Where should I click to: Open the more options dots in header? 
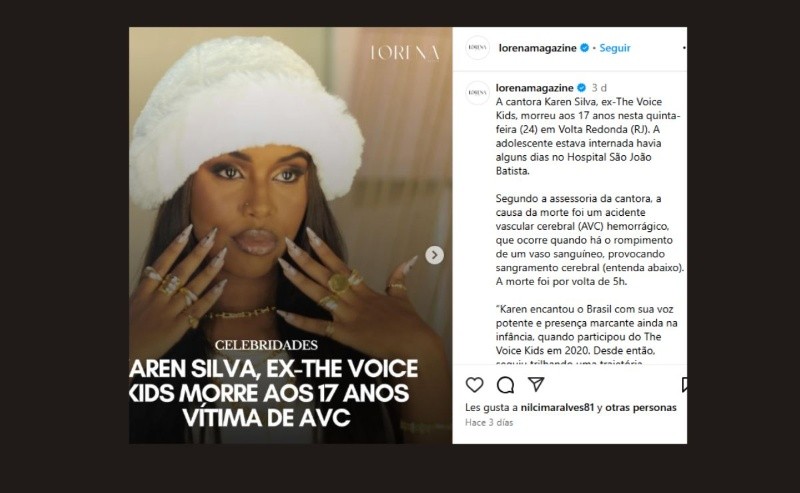[684, 48]
